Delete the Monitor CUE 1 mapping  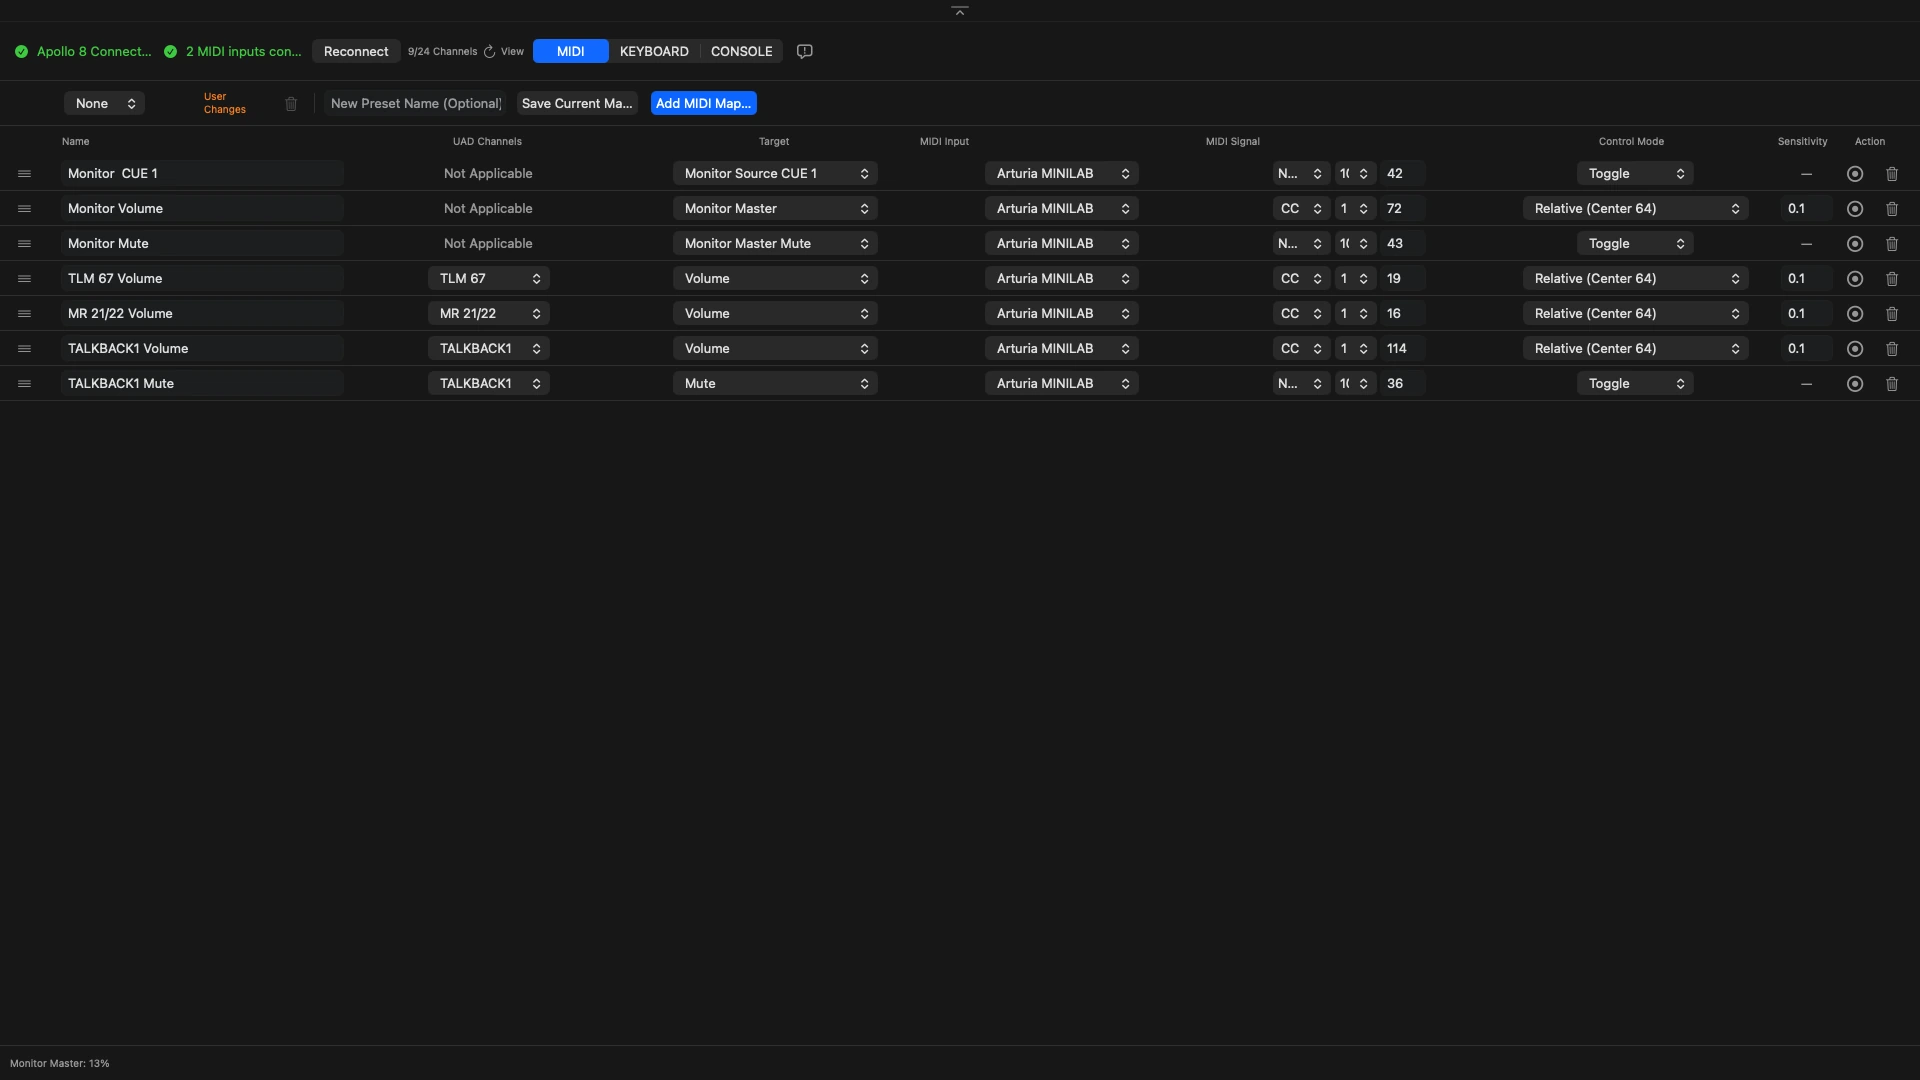[x=1892, y=174]
